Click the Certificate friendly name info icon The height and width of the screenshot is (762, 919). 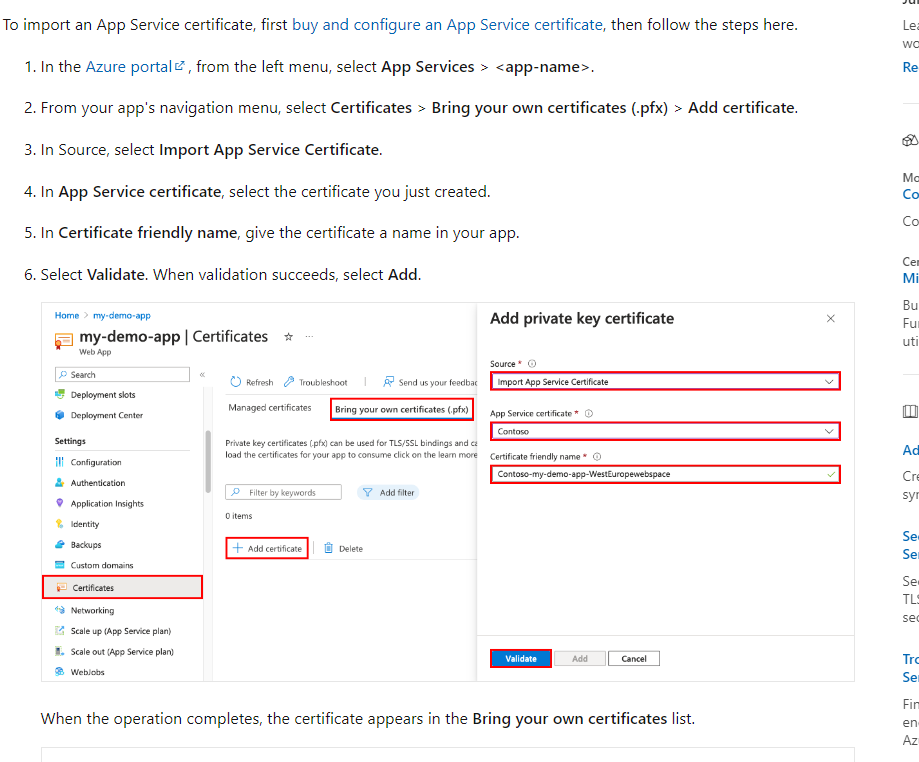tap(597, 457)
